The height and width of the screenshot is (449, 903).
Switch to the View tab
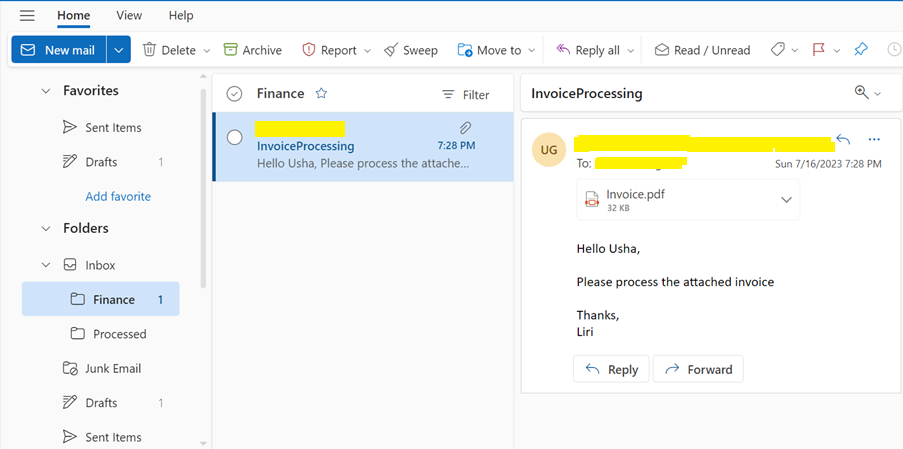click(129, 16)
